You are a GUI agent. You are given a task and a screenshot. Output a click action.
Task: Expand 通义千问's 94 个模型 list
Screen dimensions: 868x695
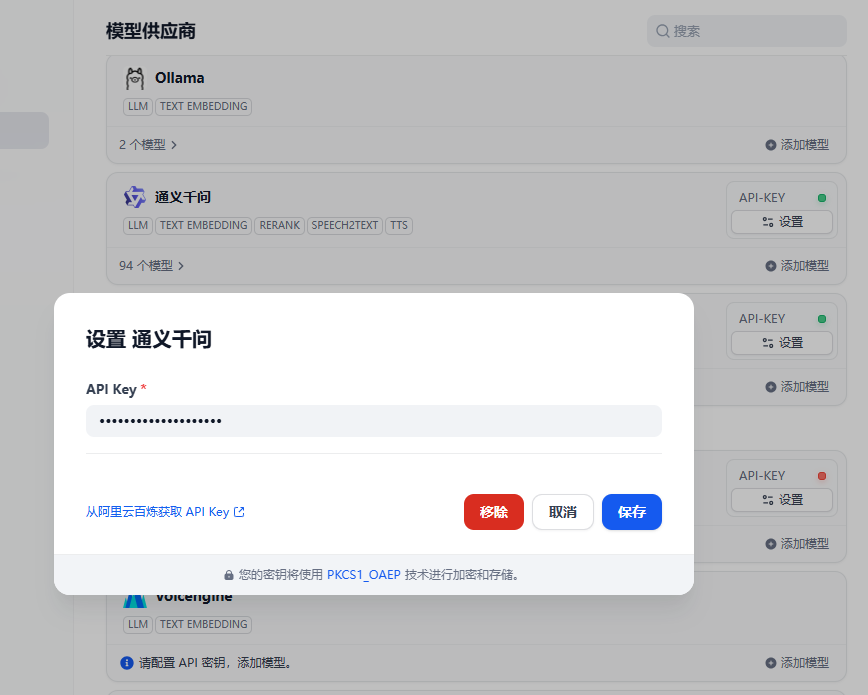(x=151, y=266)
